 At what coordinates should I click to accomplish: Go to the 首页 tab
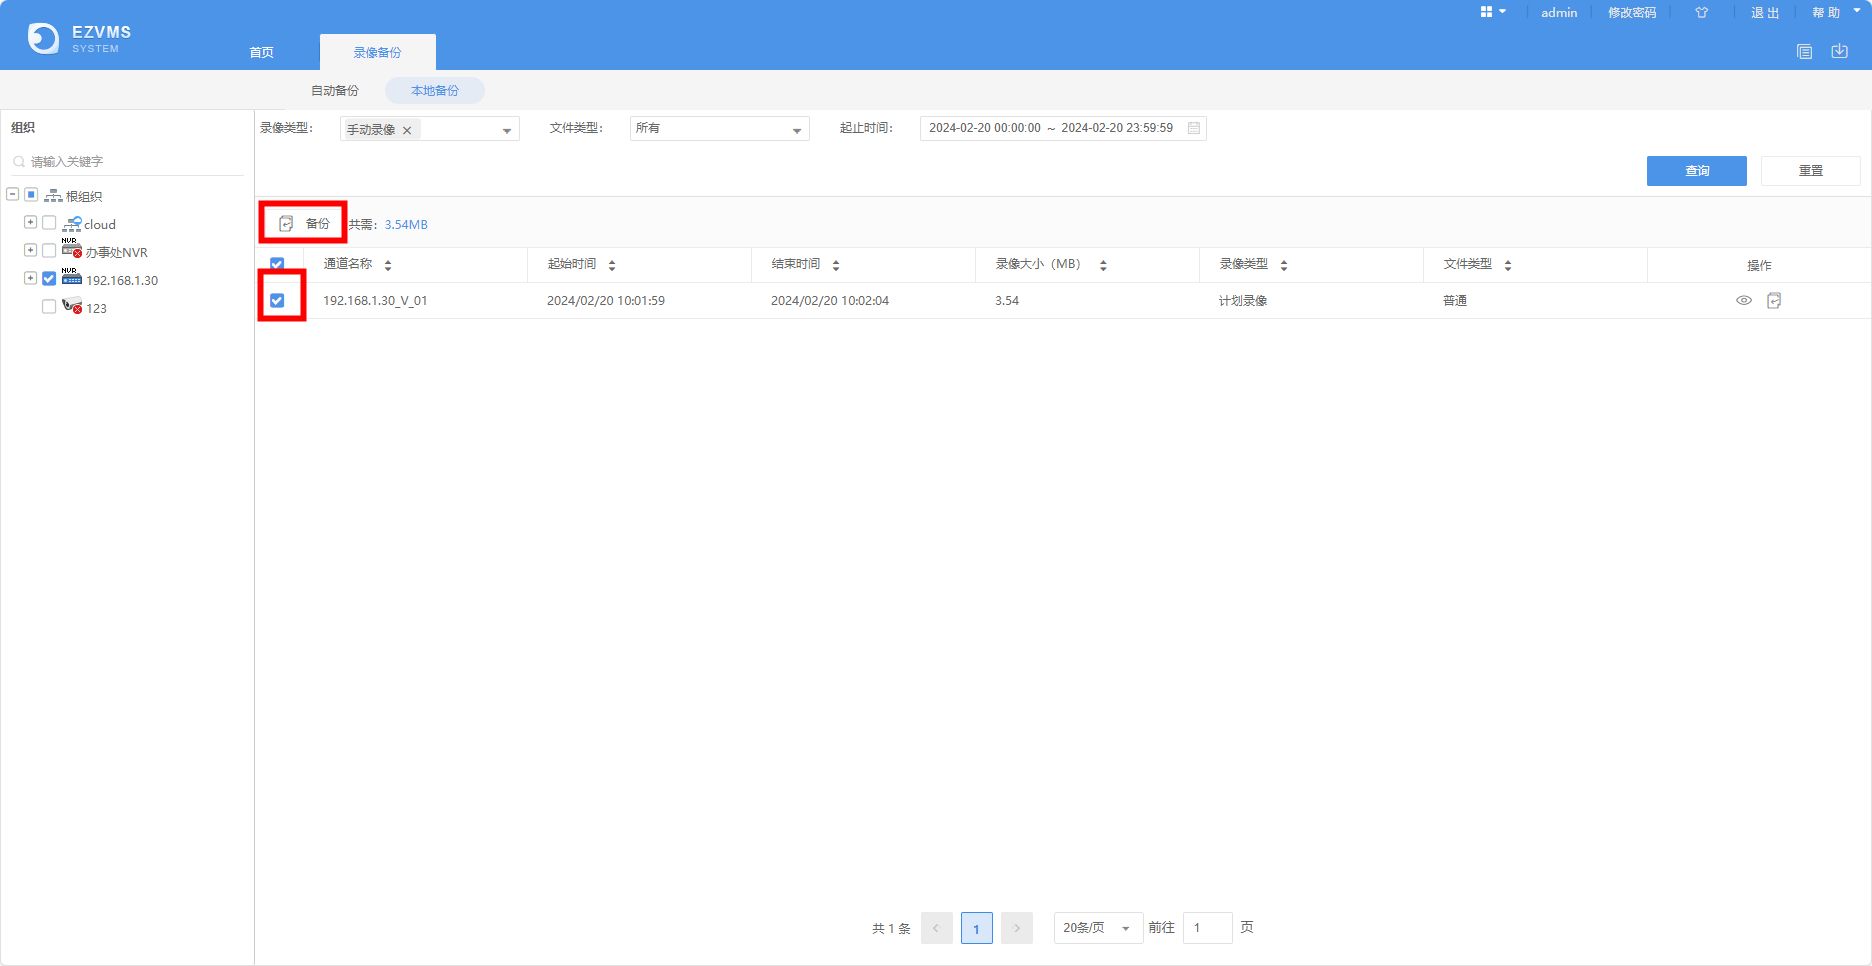tap(260, 52)
